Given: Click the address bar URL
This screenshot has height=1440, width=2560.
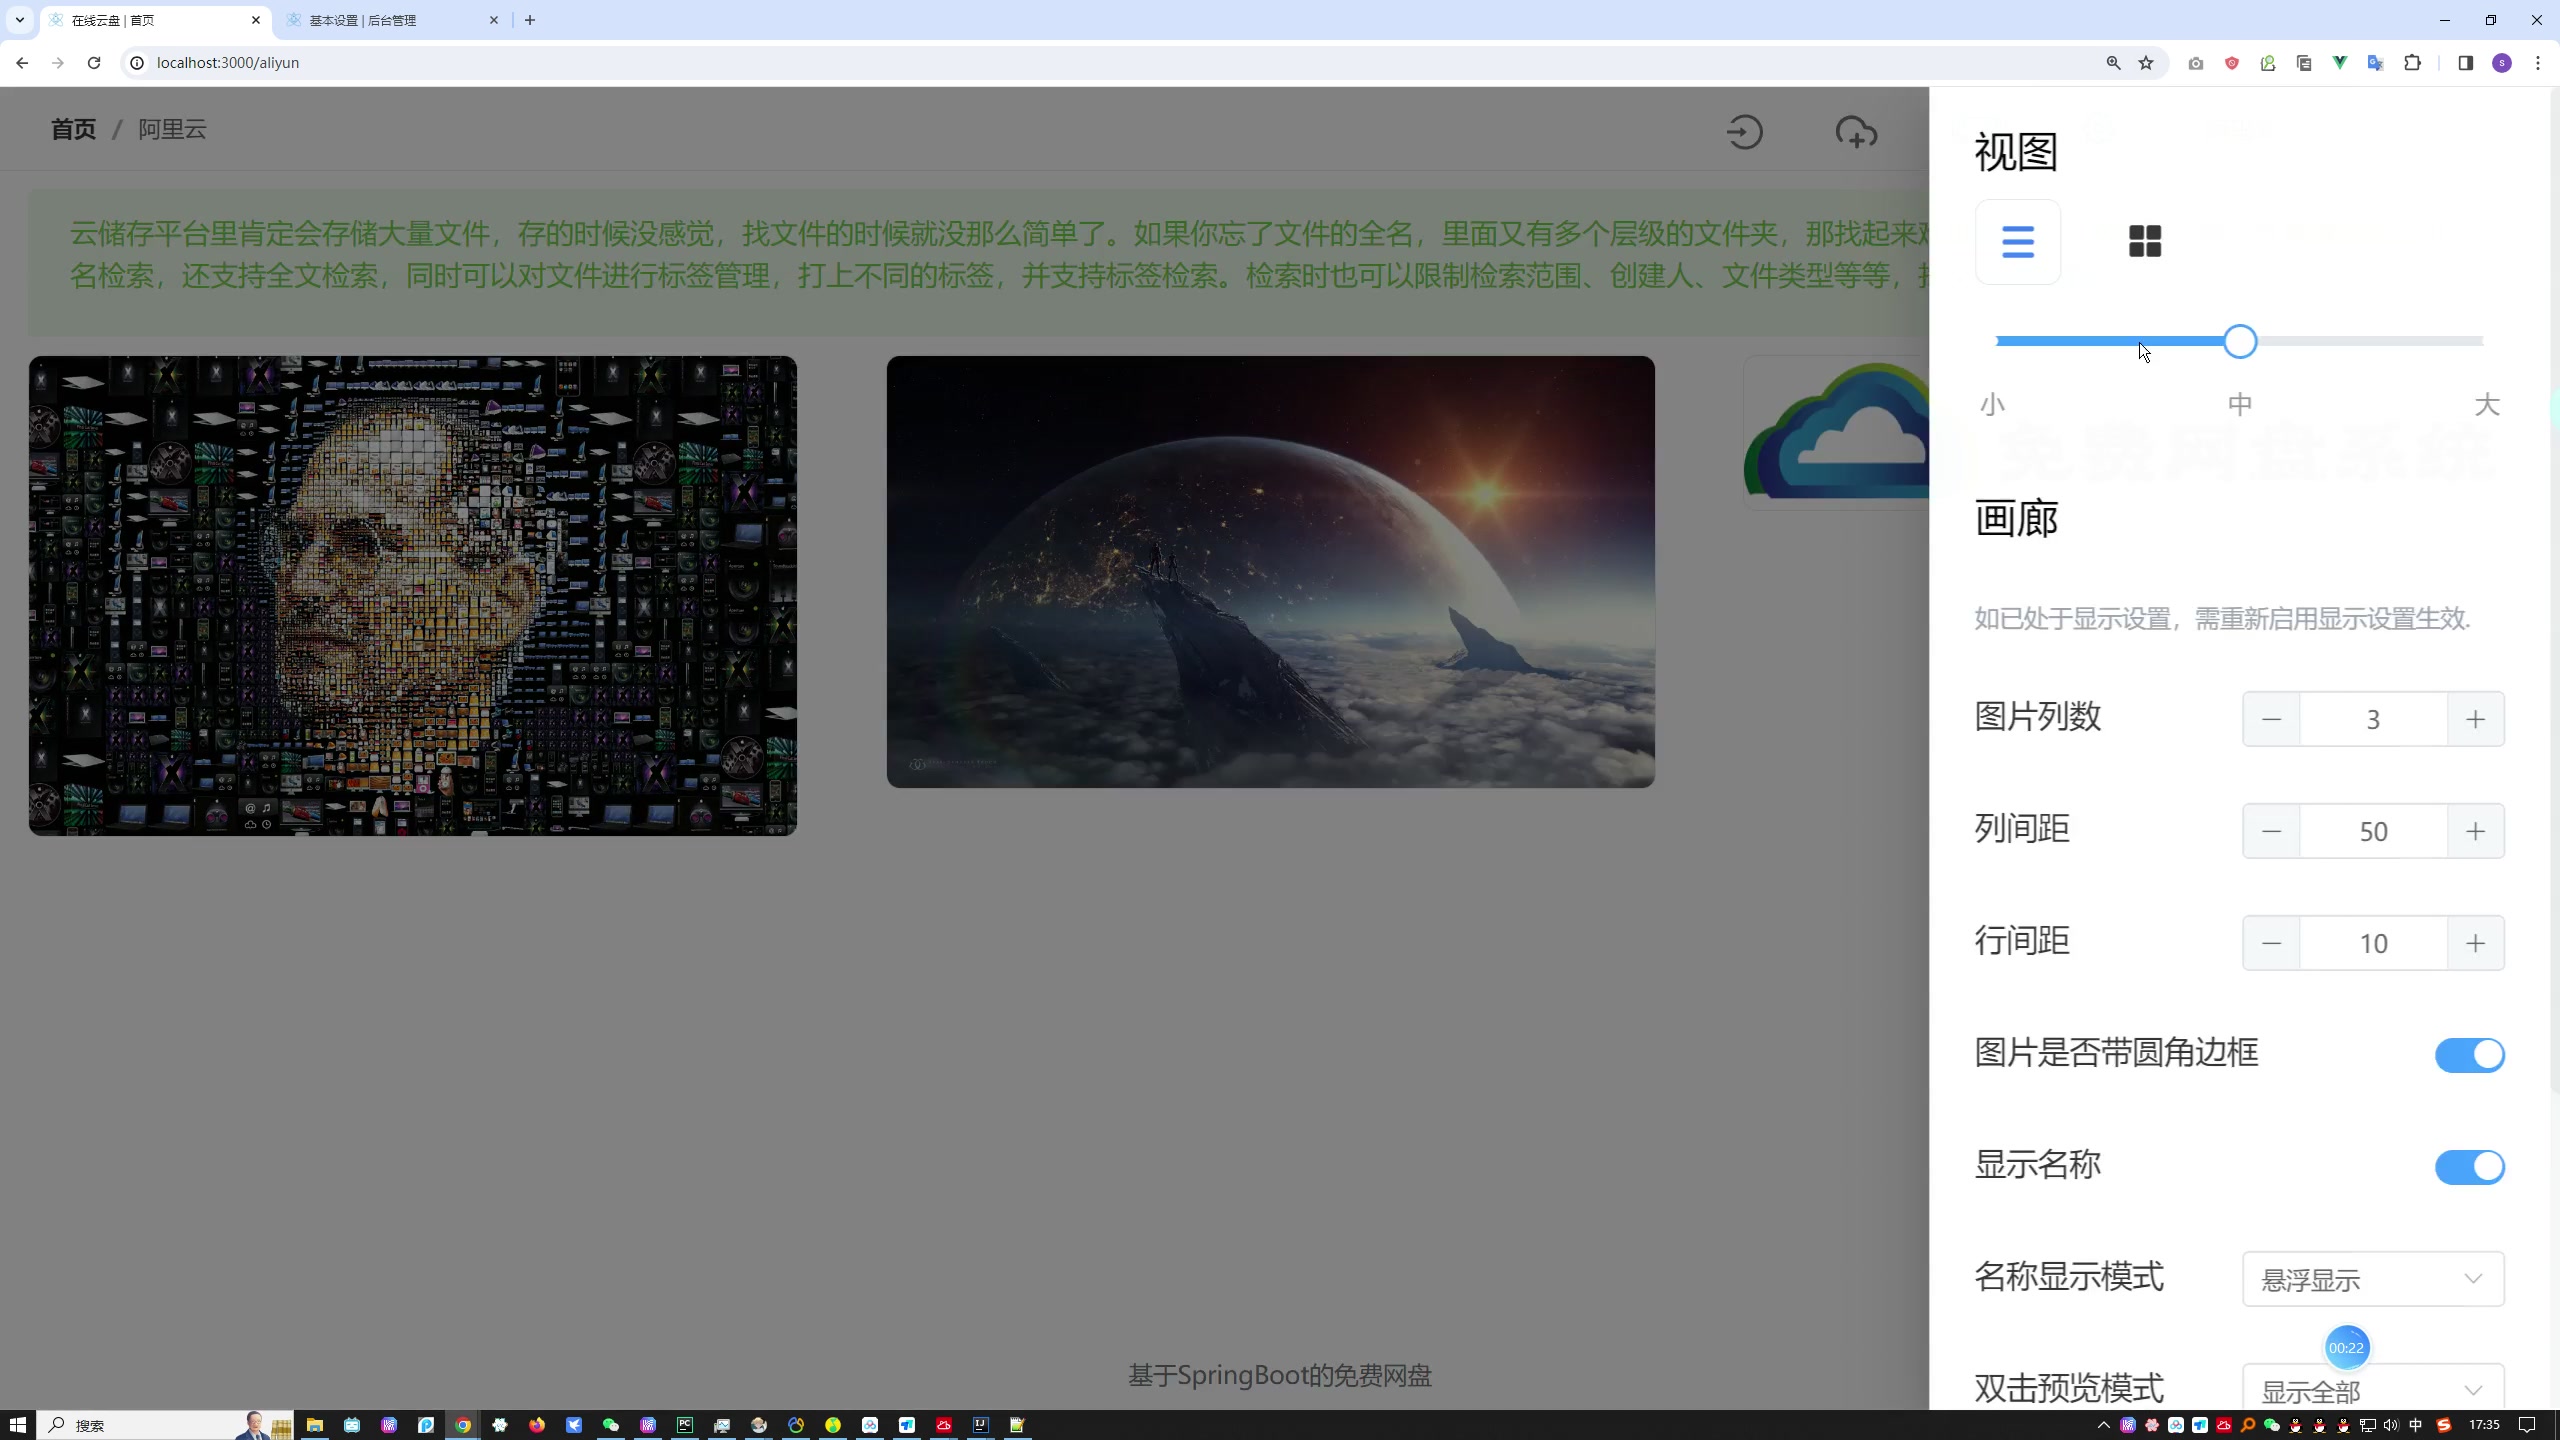Looking at the screenshot, I should point(228,63).
